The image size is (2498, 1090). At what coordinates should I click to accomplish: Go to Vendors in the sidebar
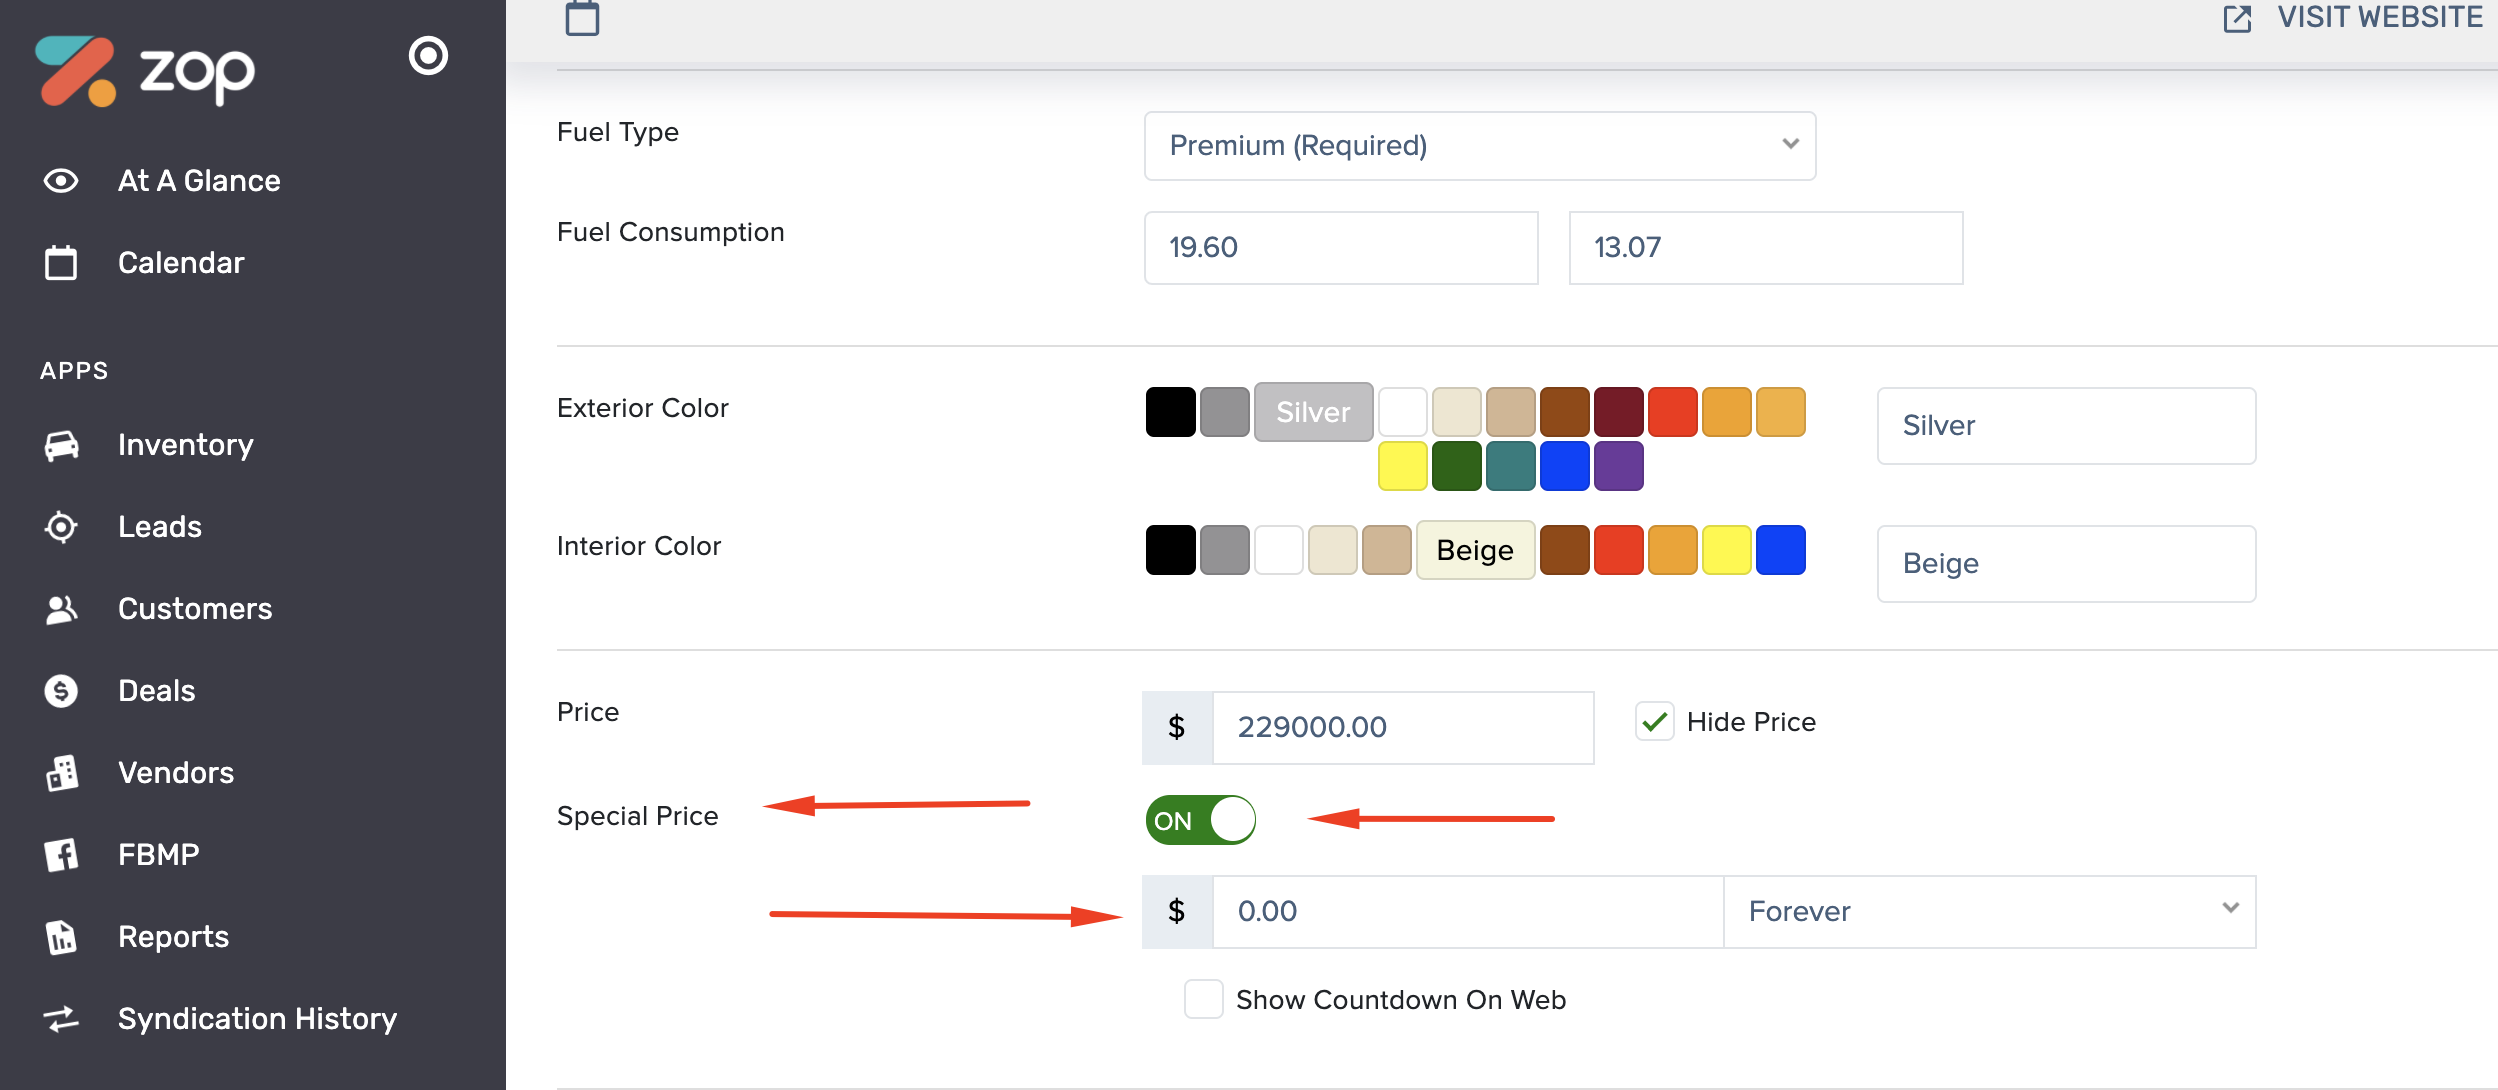point(176,773)
